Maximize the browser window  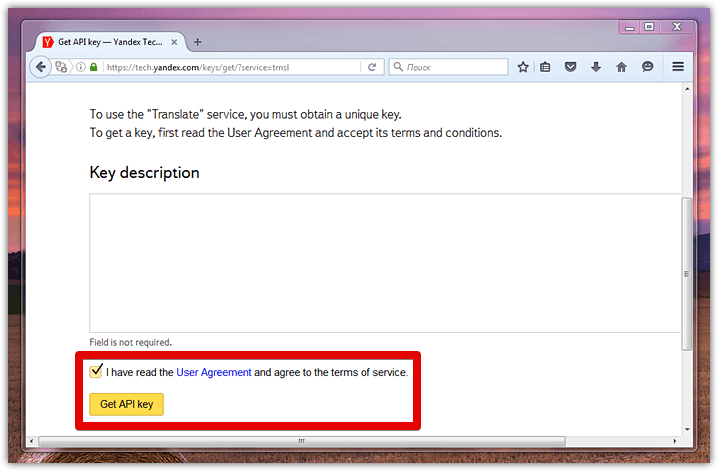click(x=649, y=27)
